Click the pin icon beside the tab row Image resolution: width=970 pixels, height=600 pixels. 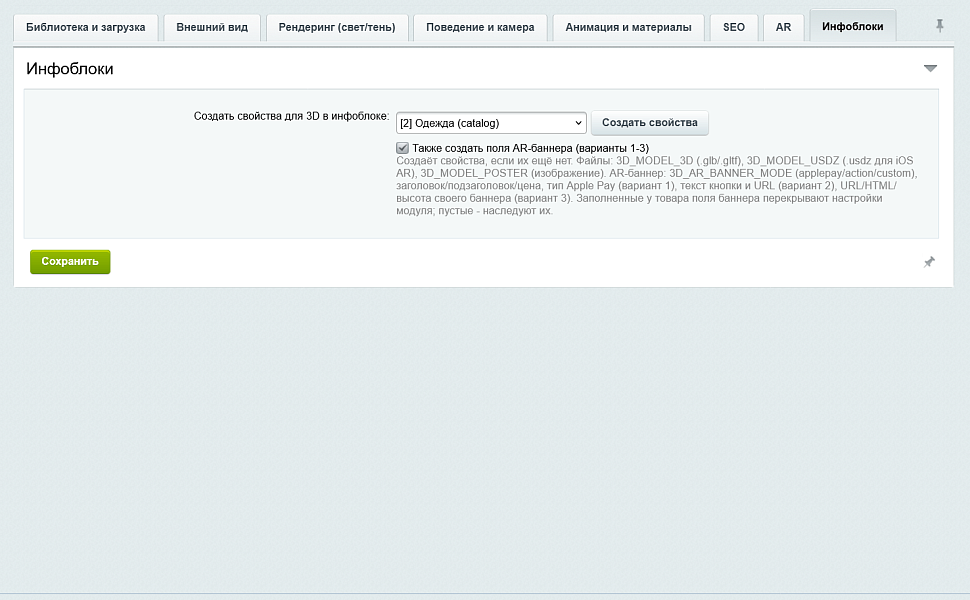point(939,25)
